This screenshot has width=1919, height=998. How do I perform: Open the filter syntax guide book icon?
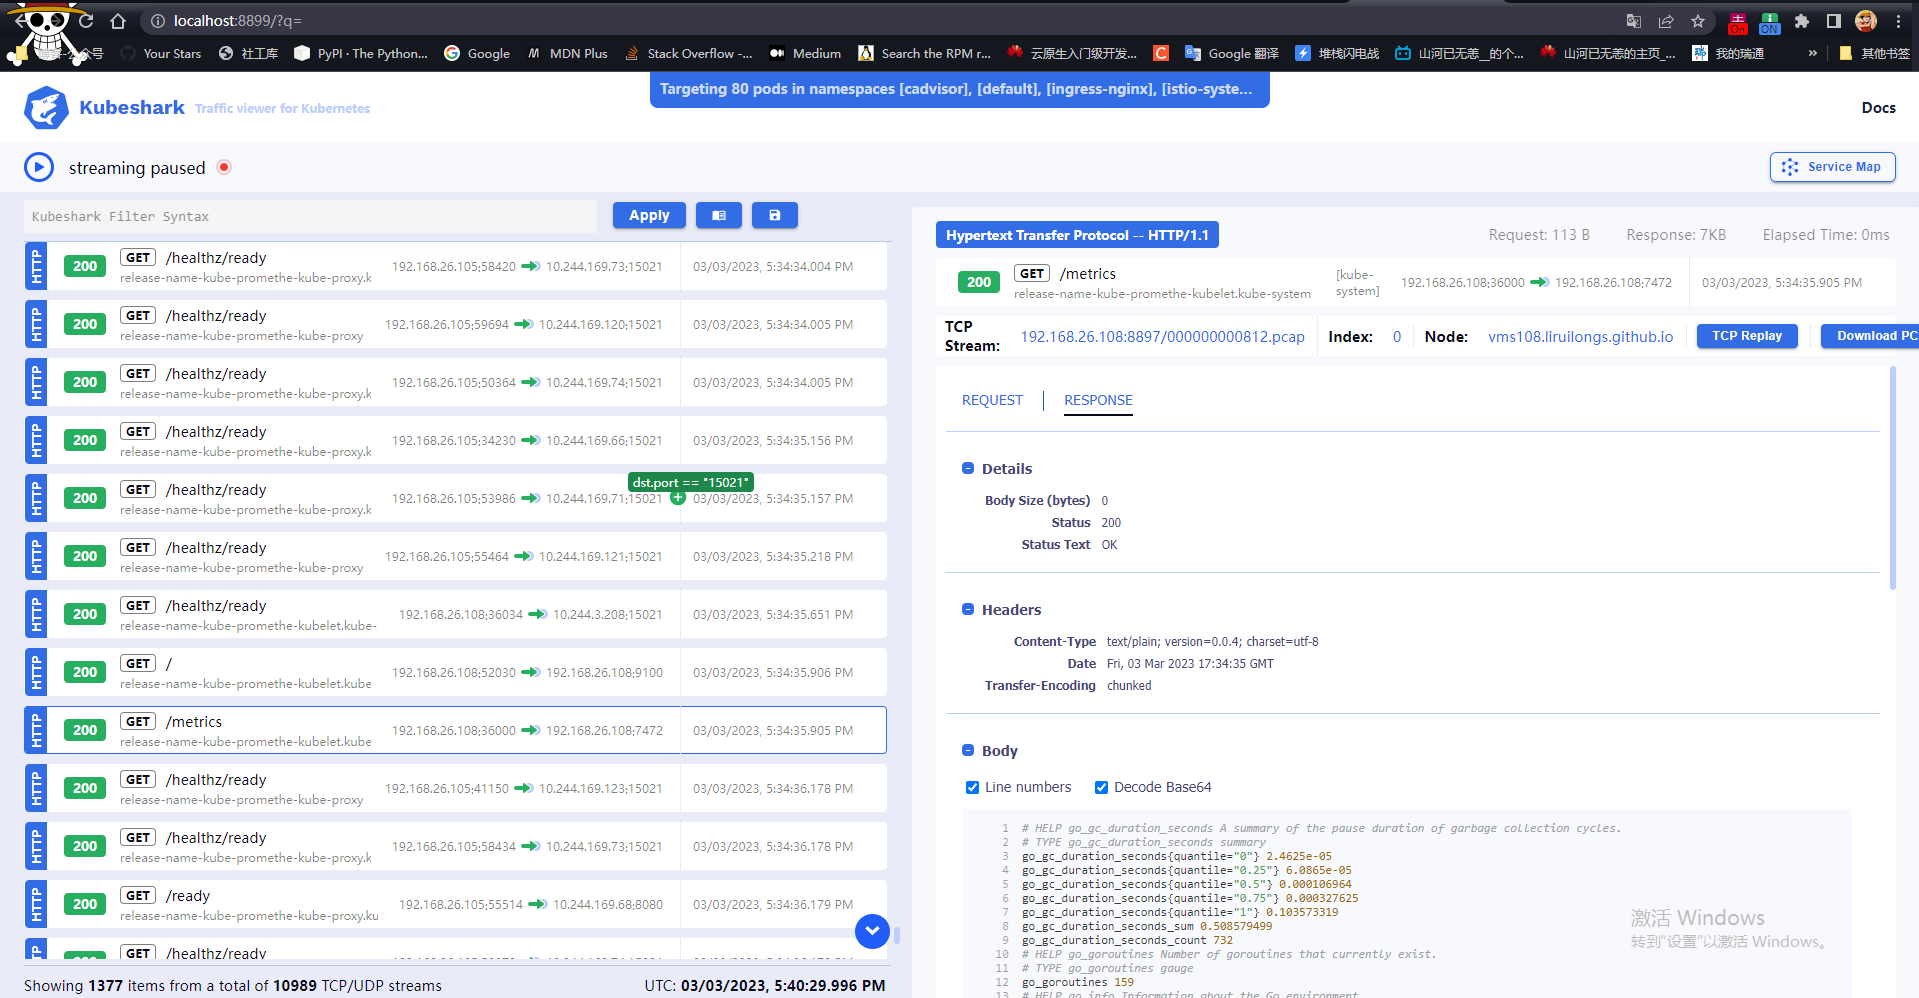[719, 215]
